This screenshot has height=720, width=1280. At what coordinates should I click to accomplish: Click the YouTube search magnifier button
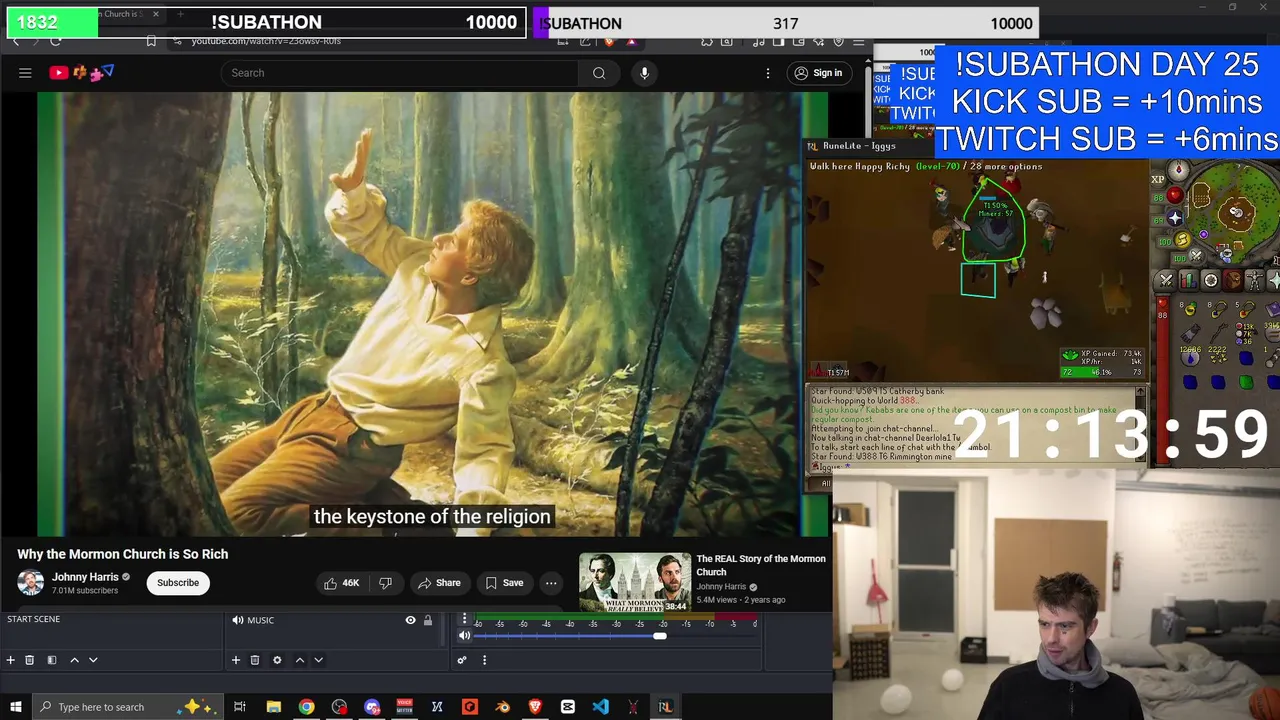click(x=598, y=72)
